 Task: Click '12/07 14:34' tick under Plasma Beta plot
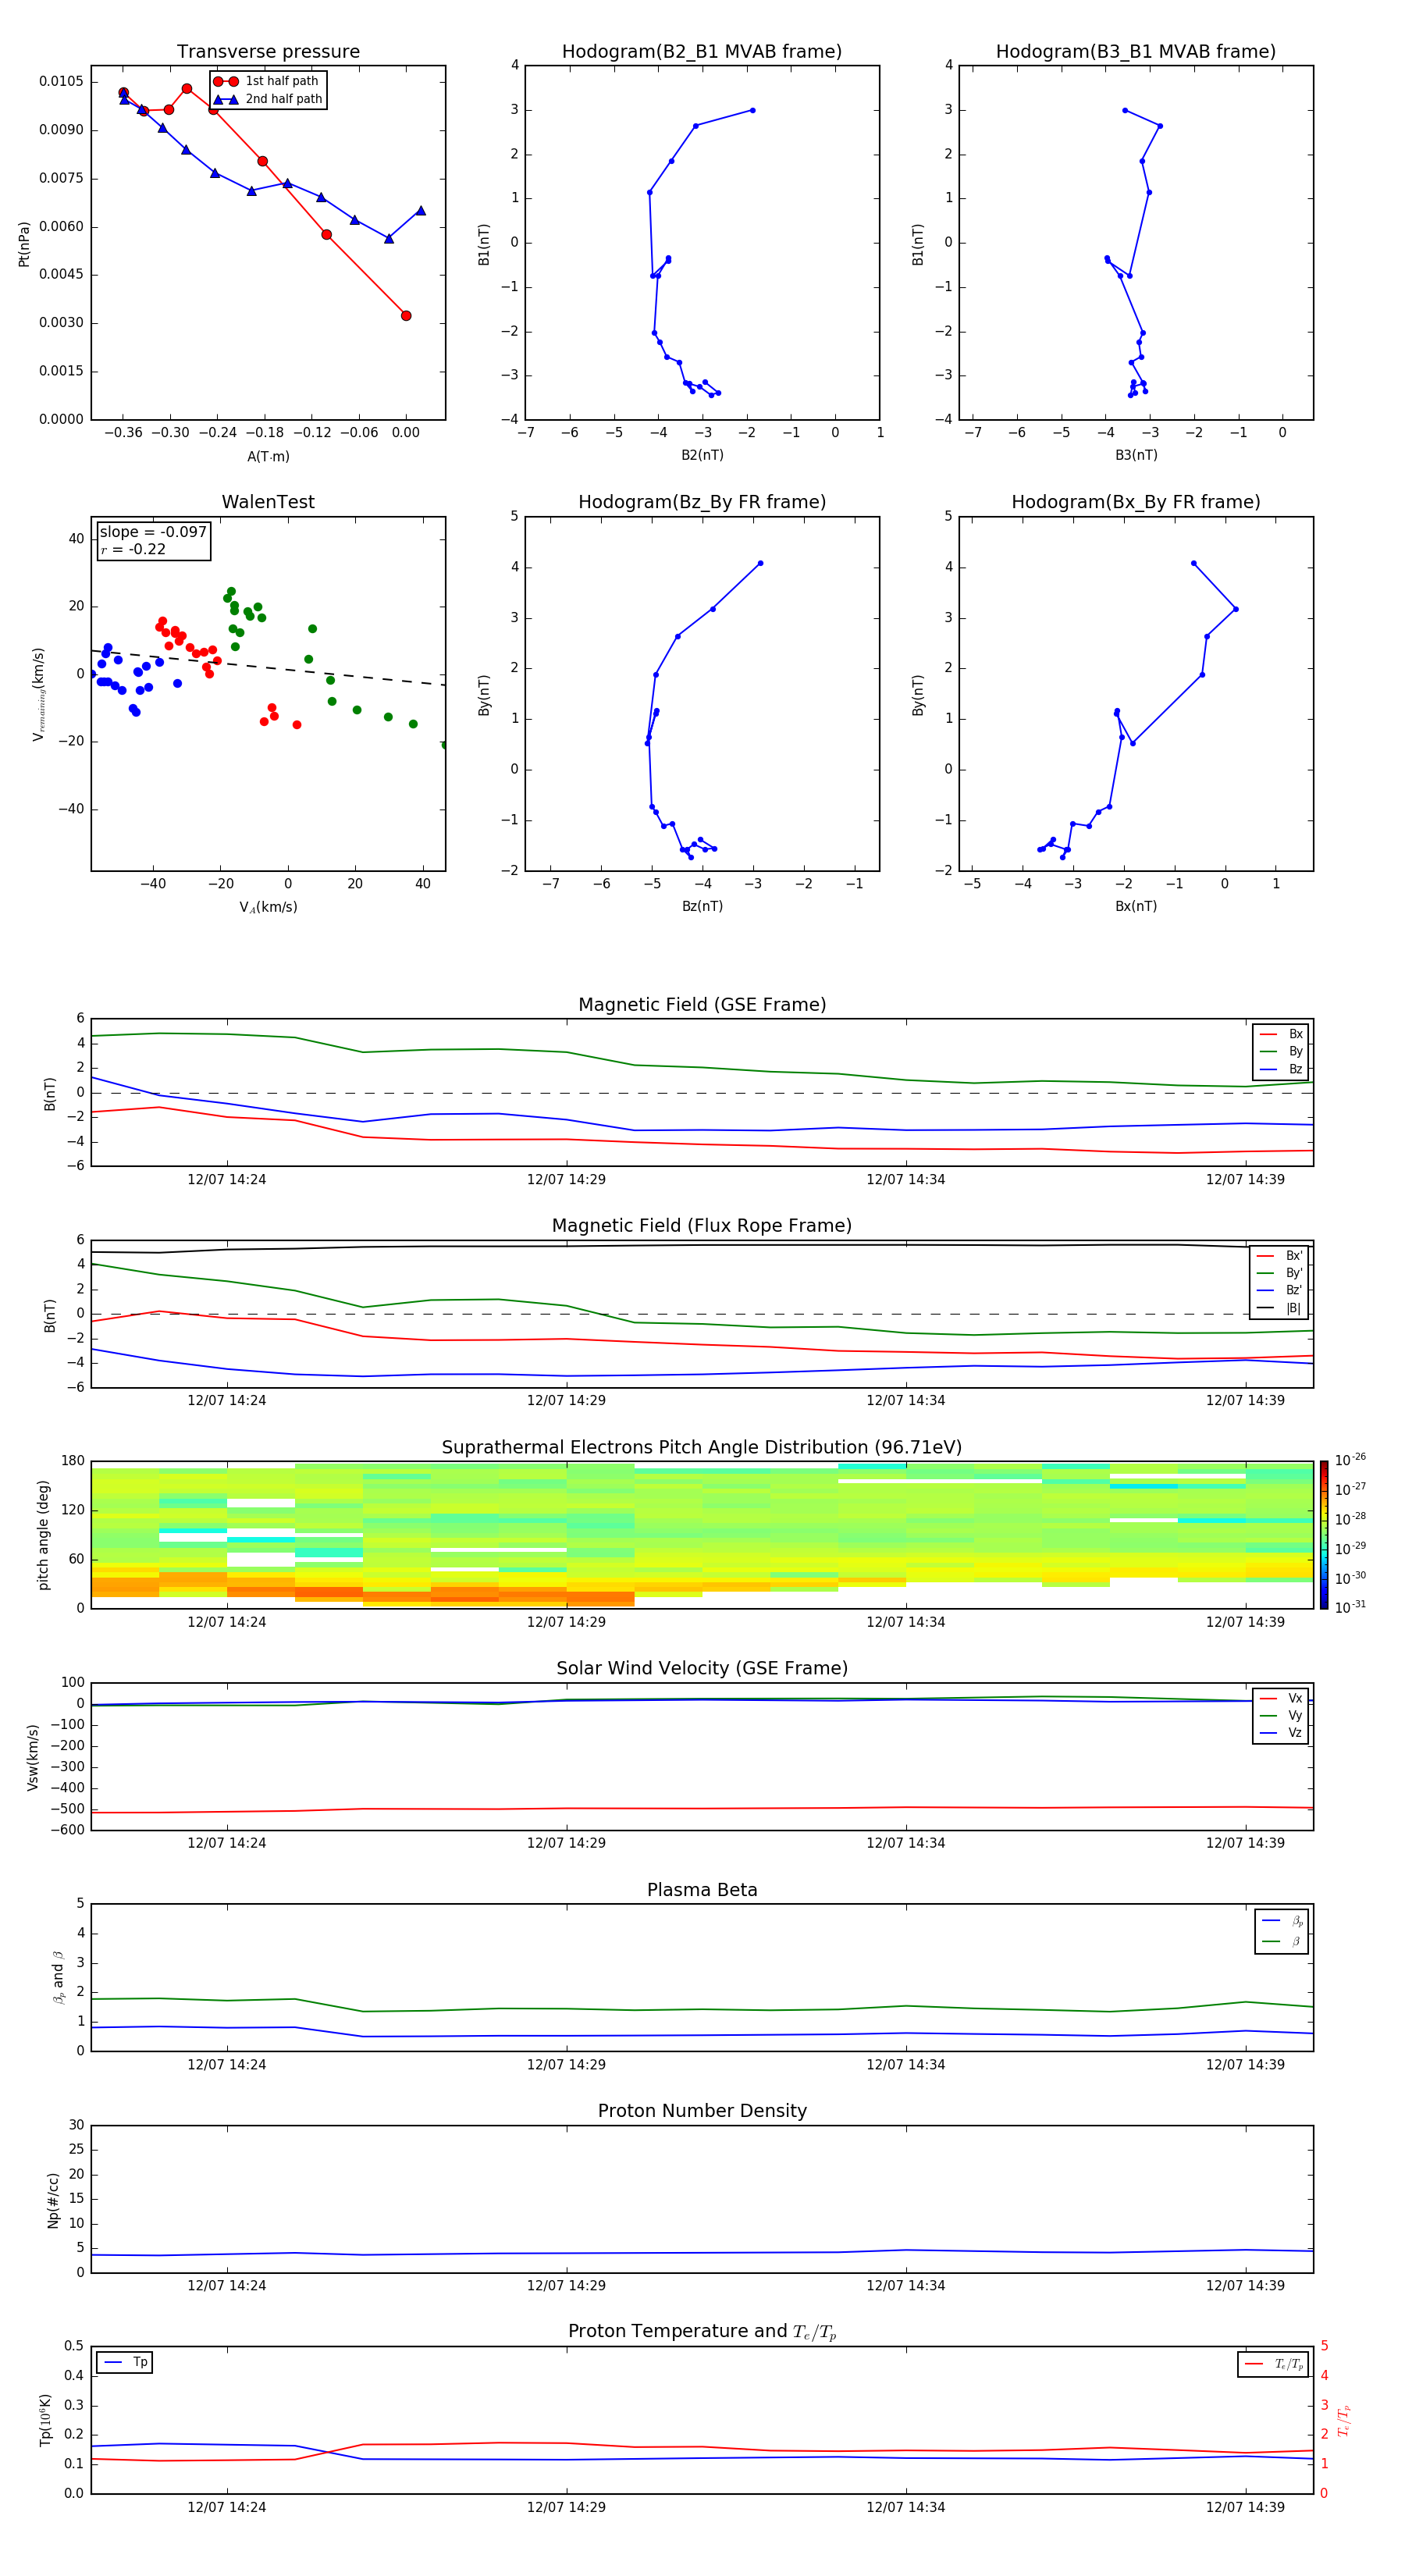point(905,2064)
